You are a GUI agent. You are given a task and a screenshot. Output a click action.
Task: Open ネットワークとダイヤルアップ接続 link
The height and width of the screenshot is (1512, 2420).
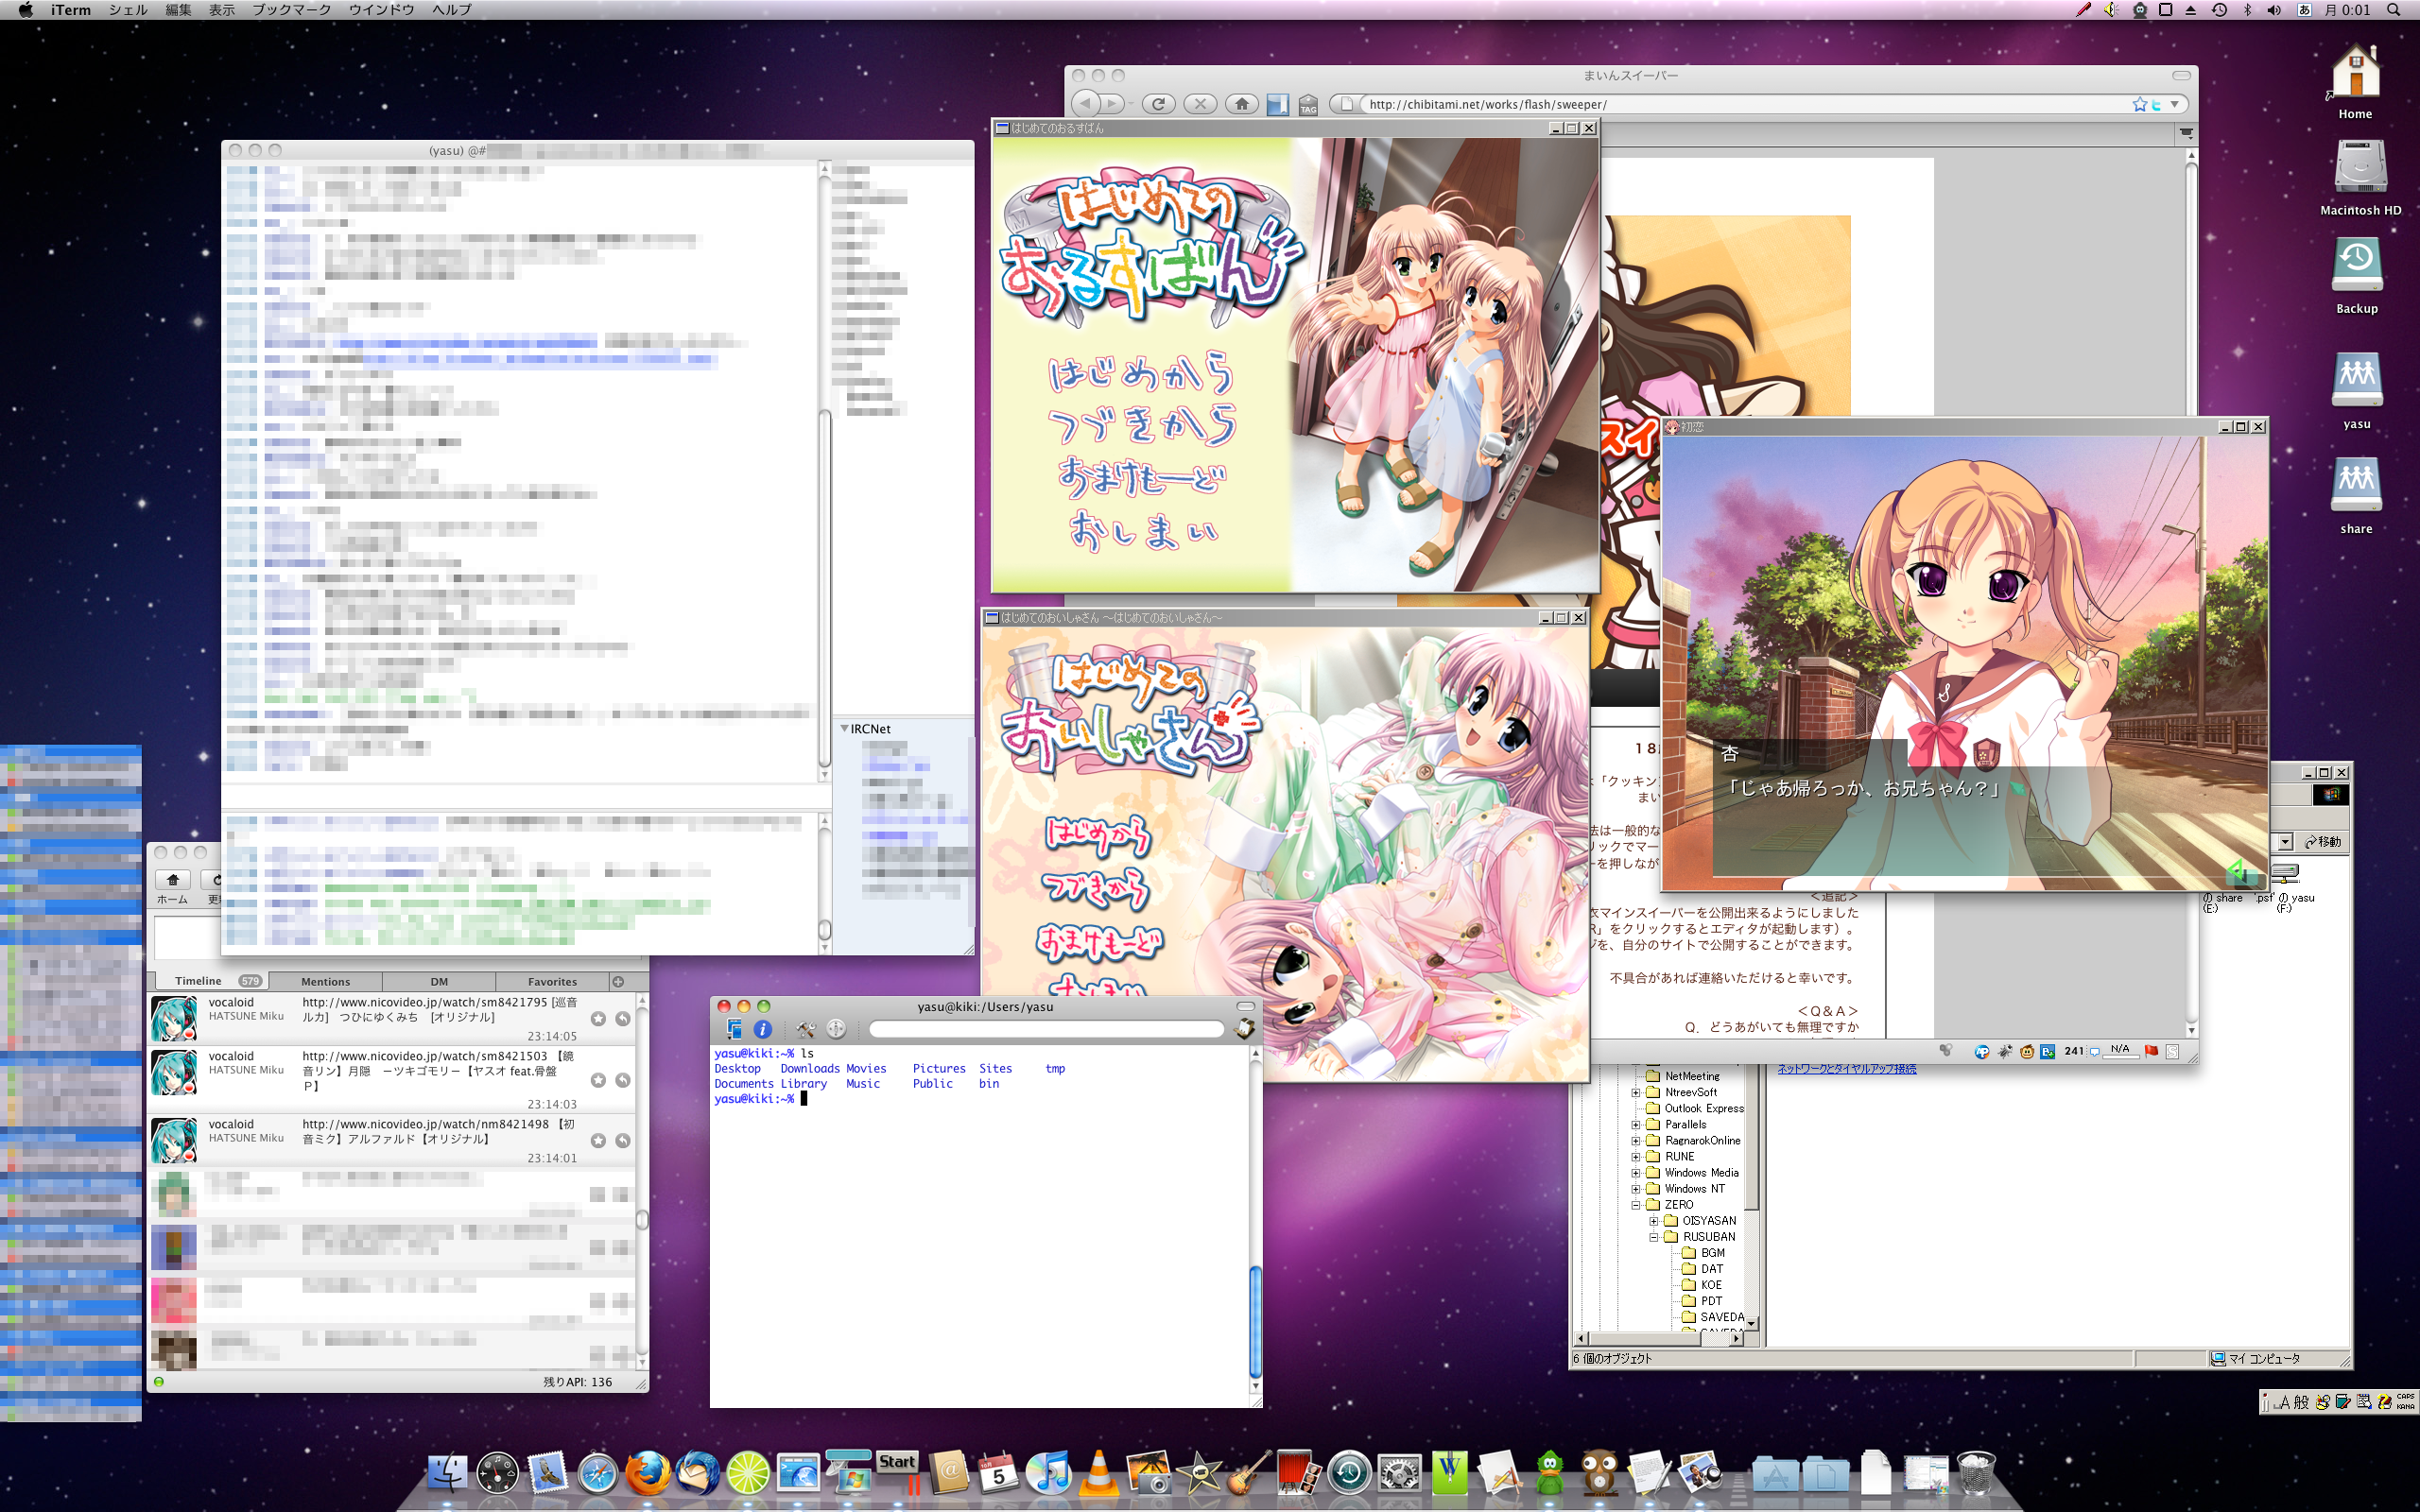[x=1846, y=1069]
